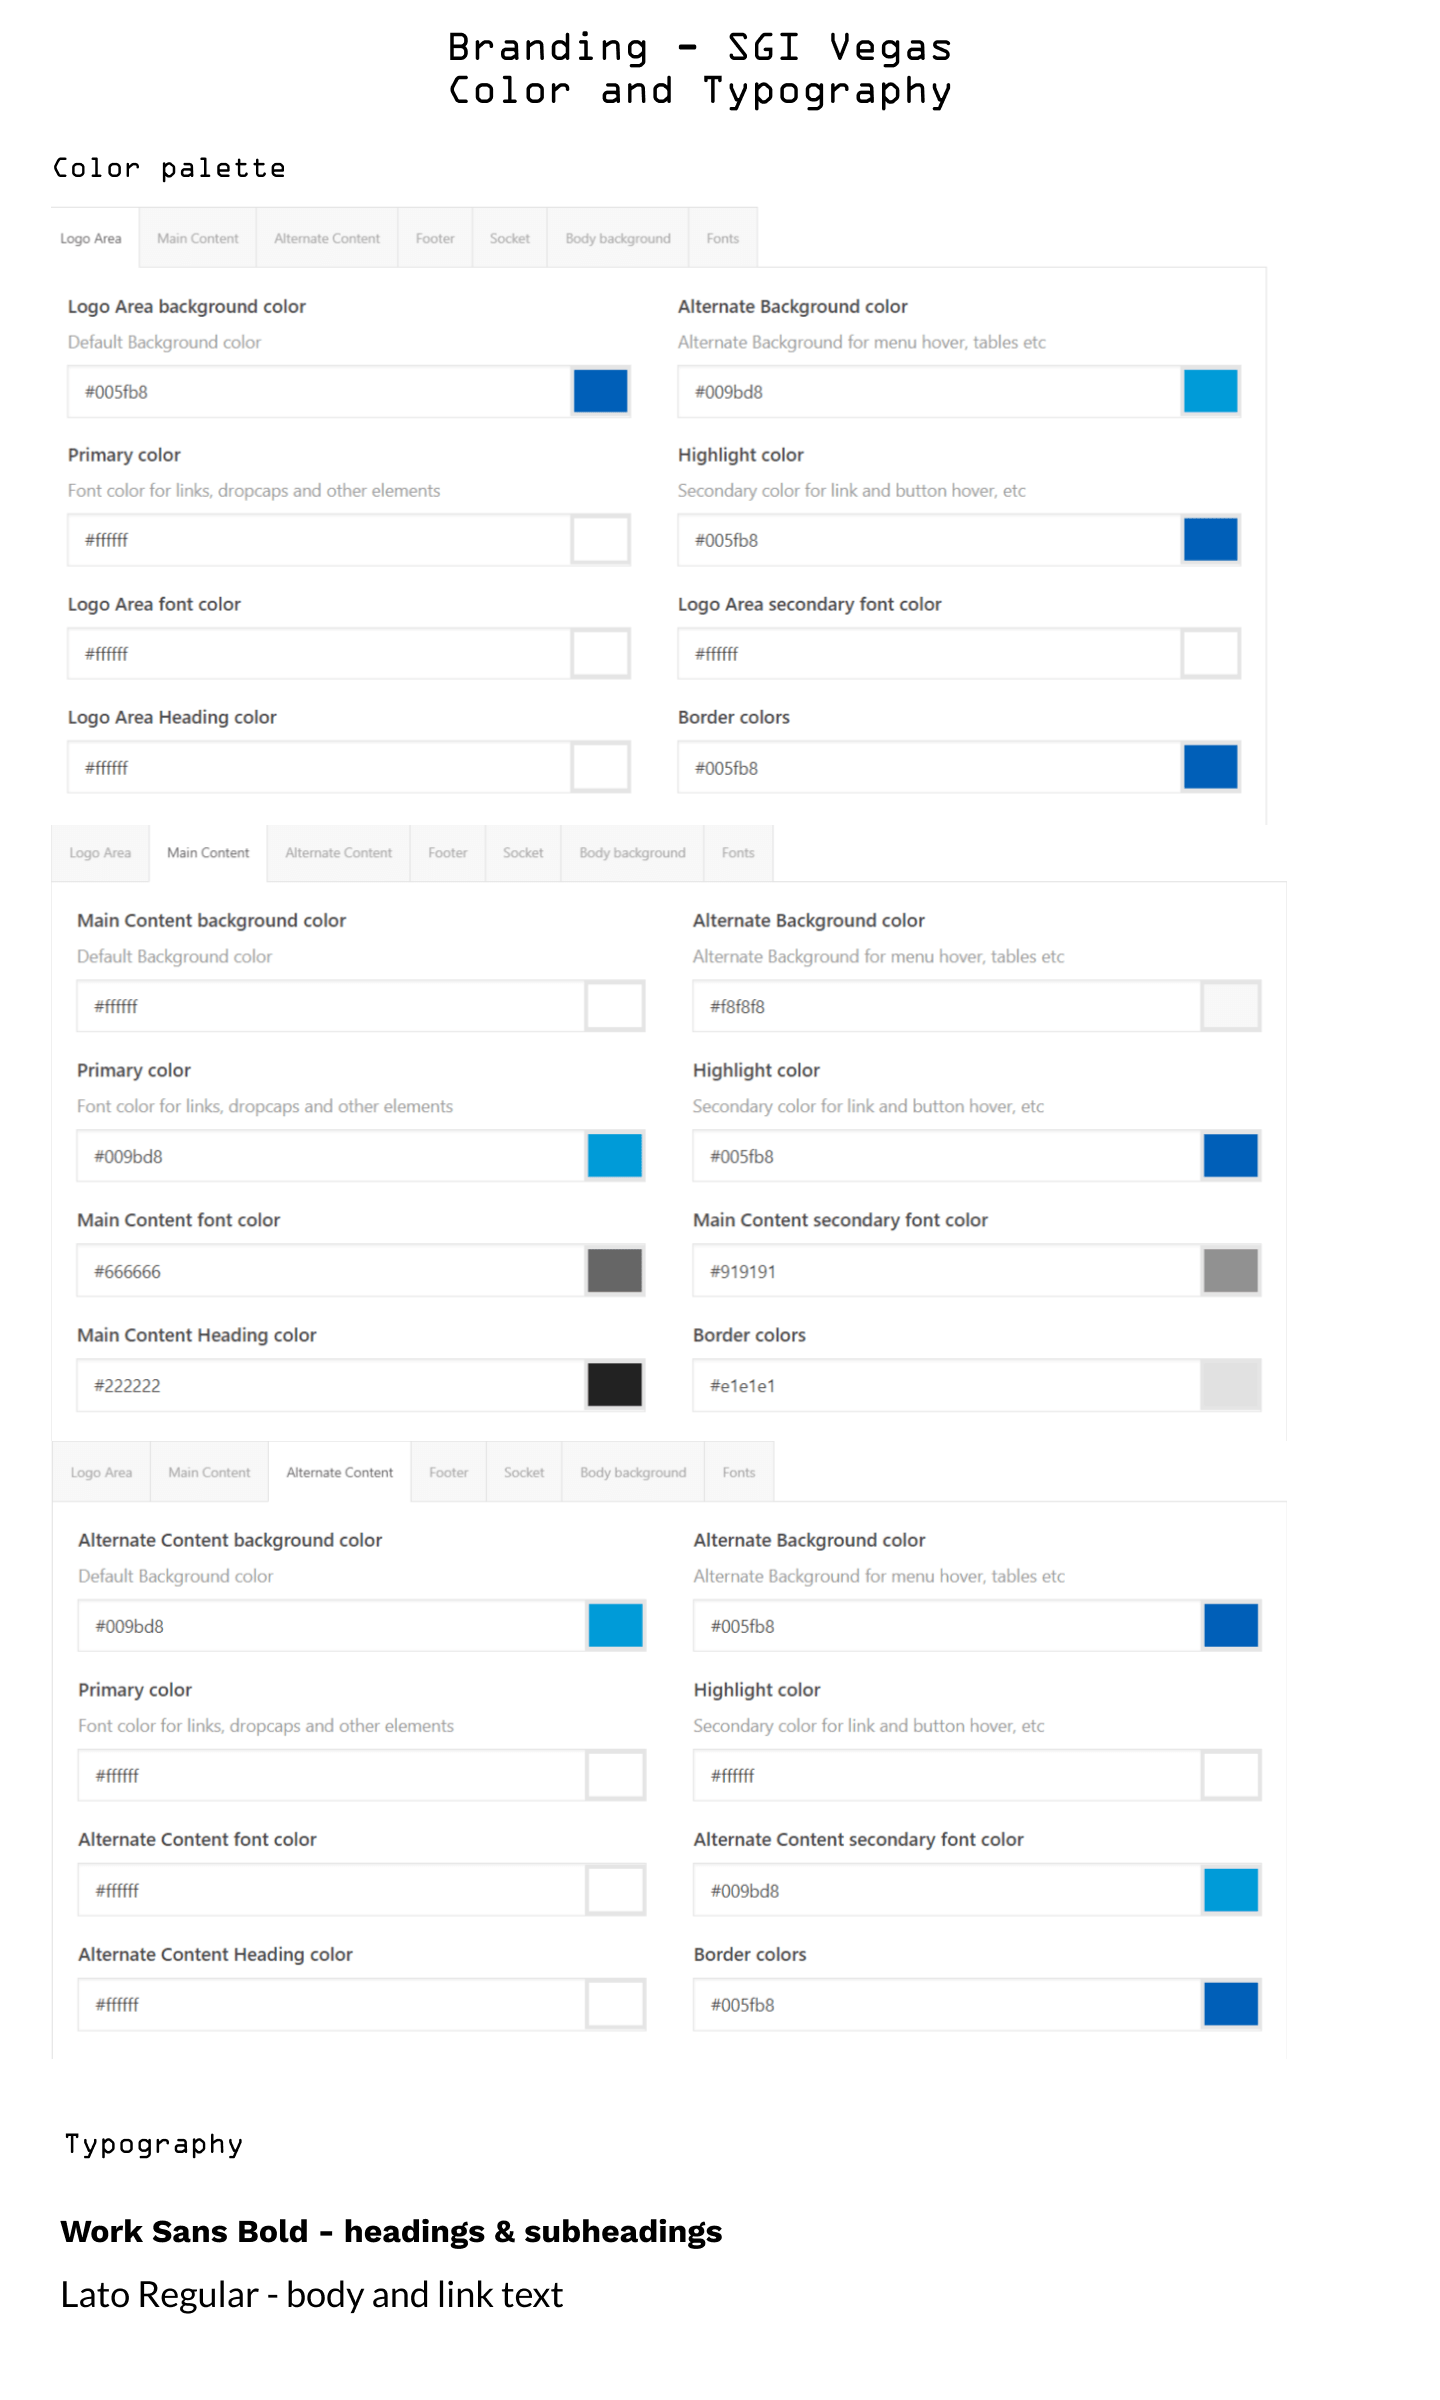Click the #919191 secondary font hex field
The height and width of the screenshot is (2400, 1440).
pos(945,1271)
